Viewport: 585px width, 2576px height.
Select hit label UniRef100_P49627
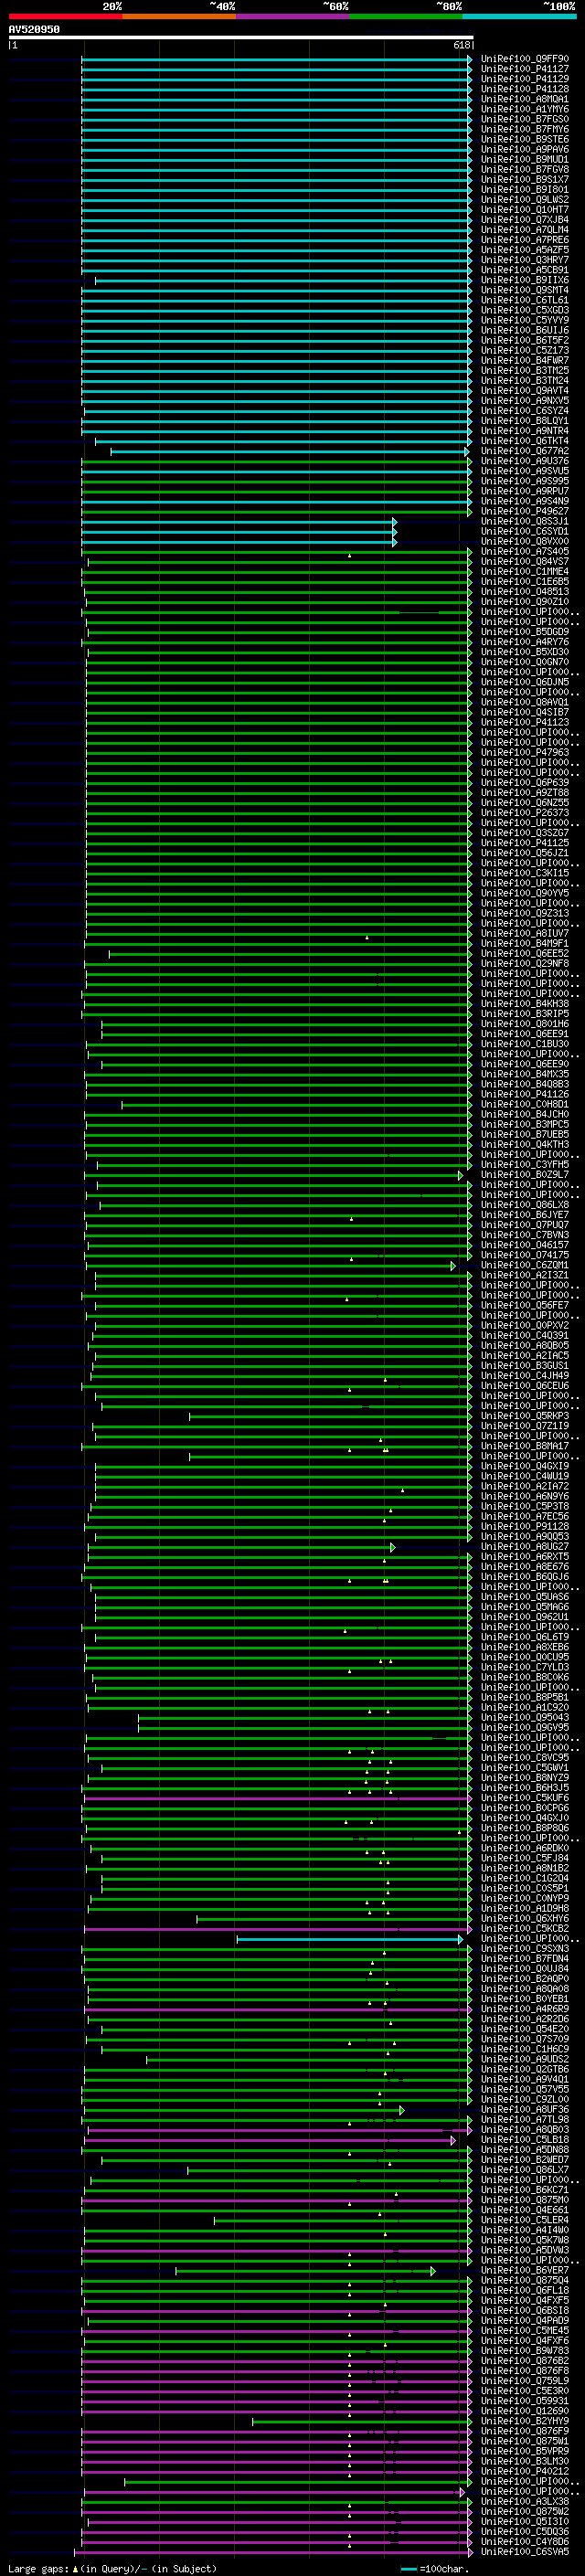coord(525,511)
